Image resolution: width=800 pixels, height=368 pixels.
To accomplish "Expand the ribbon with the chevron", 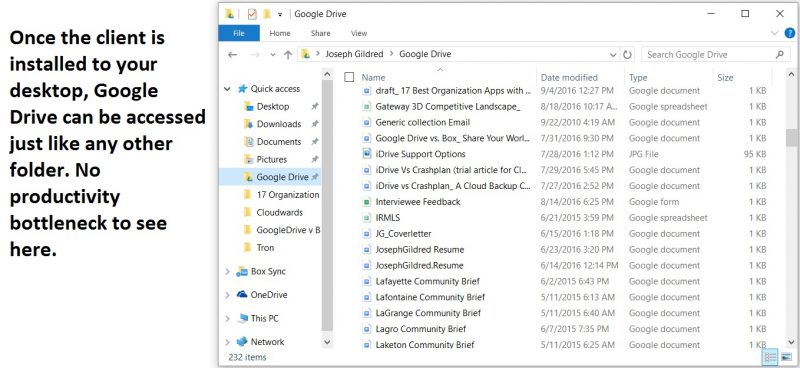I will [x=774, y=33].
